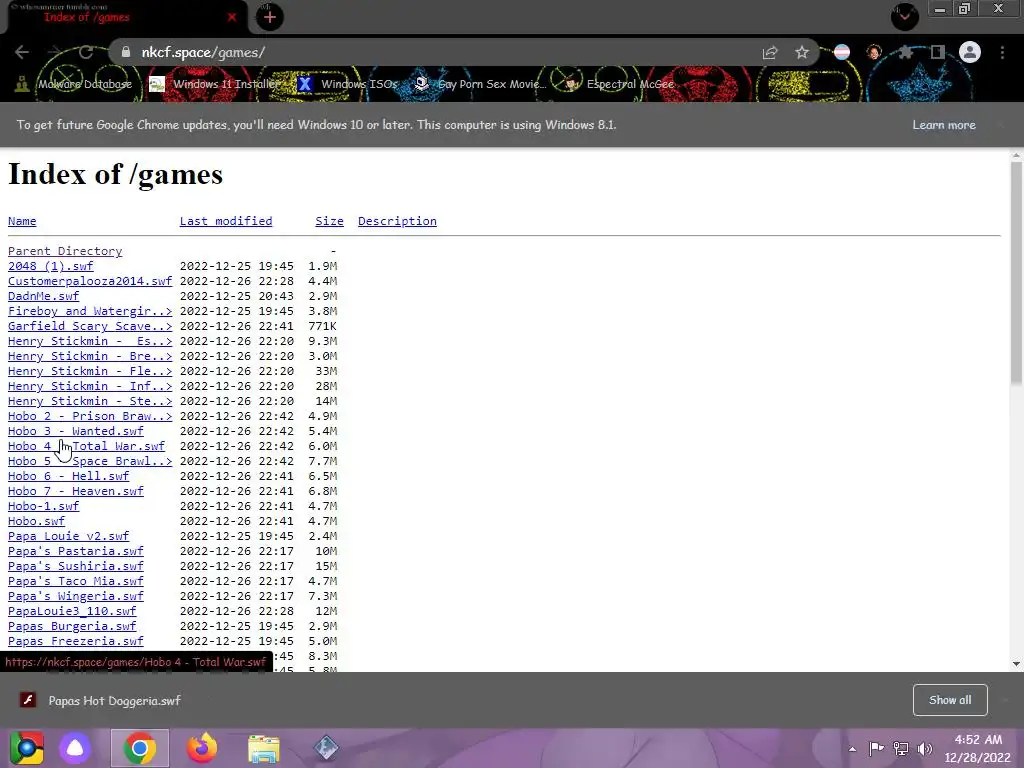The image size is (1024, 768).
Task: Bookmark page with the star icon
Action: pos(802,52)
